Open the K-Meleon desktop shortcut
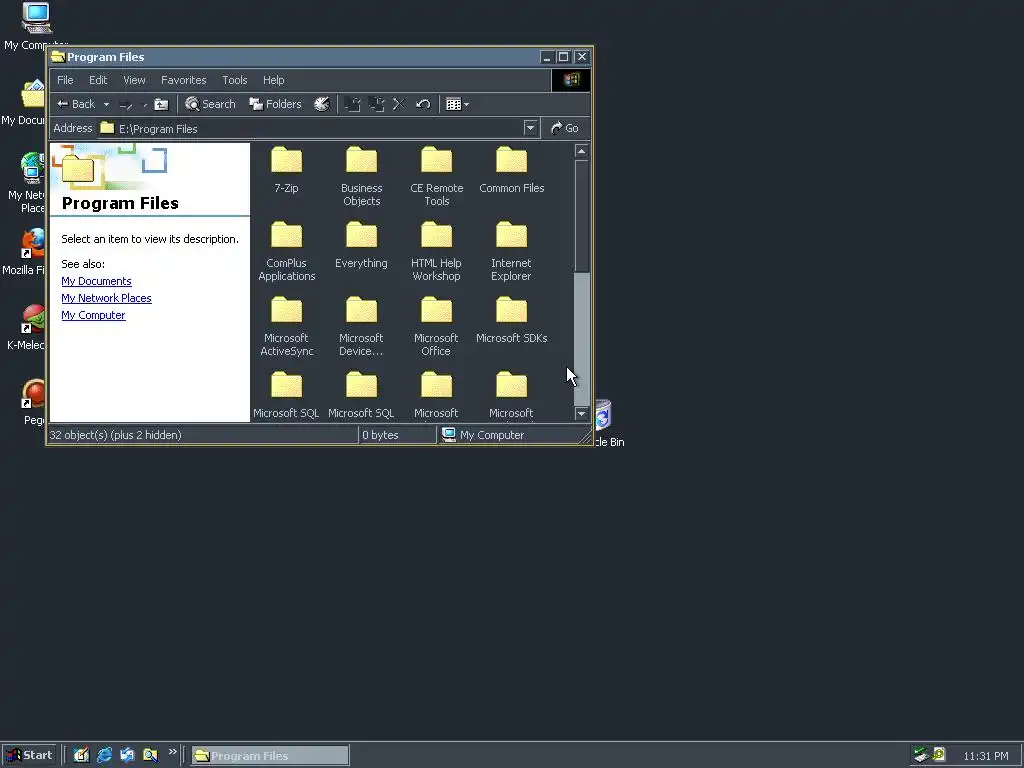 (x=27, y=327)
